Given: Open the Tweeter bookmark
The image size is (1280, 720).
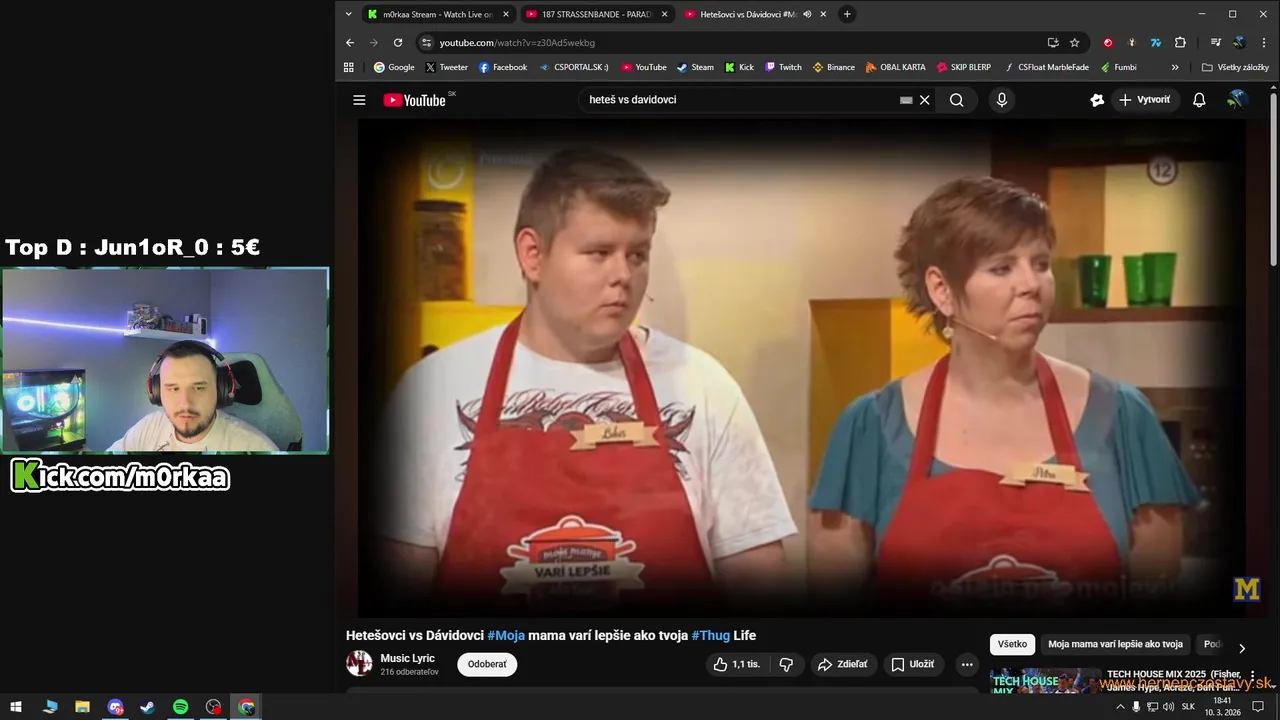Looking at the screenshot, I should [x=446, y=67].
